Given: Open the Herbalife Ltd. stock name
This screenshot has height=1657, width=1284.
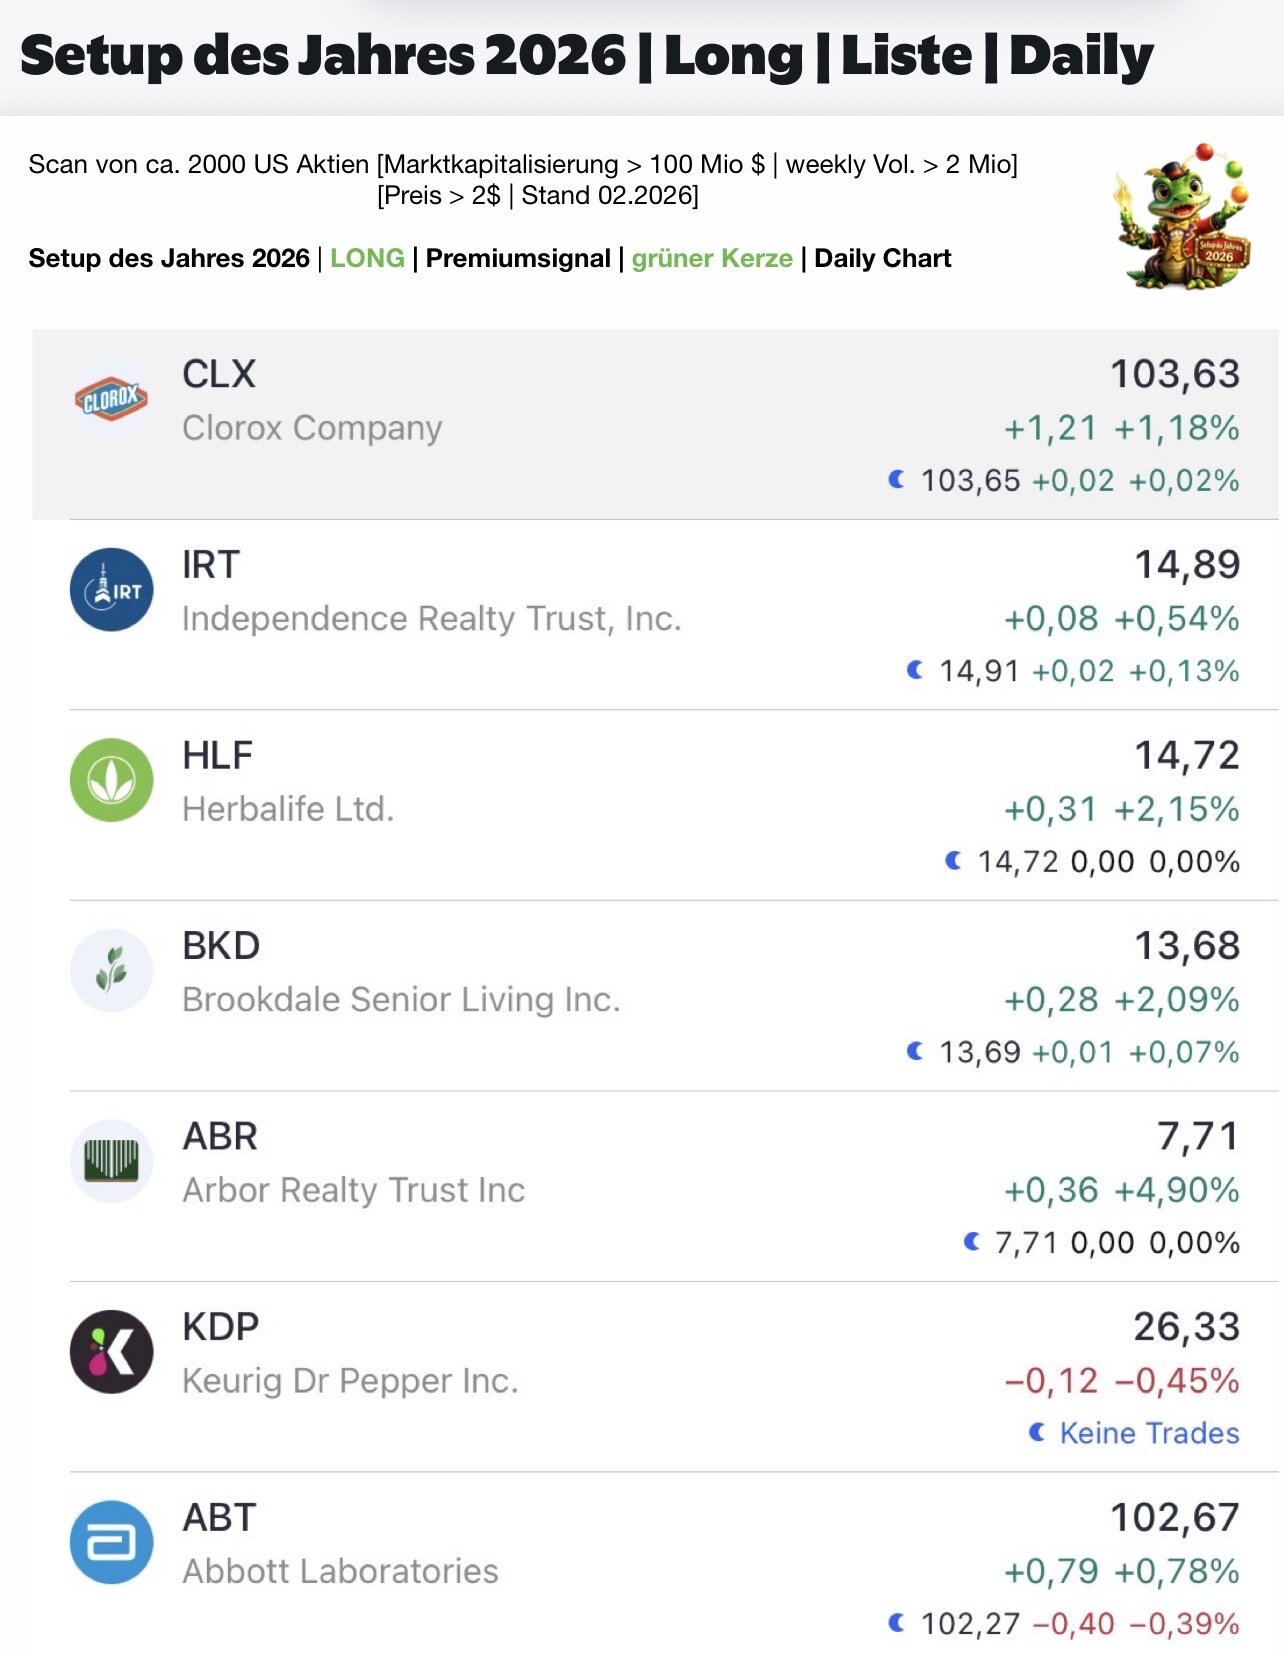Looking at the screenshot, I should click(288, 809).
